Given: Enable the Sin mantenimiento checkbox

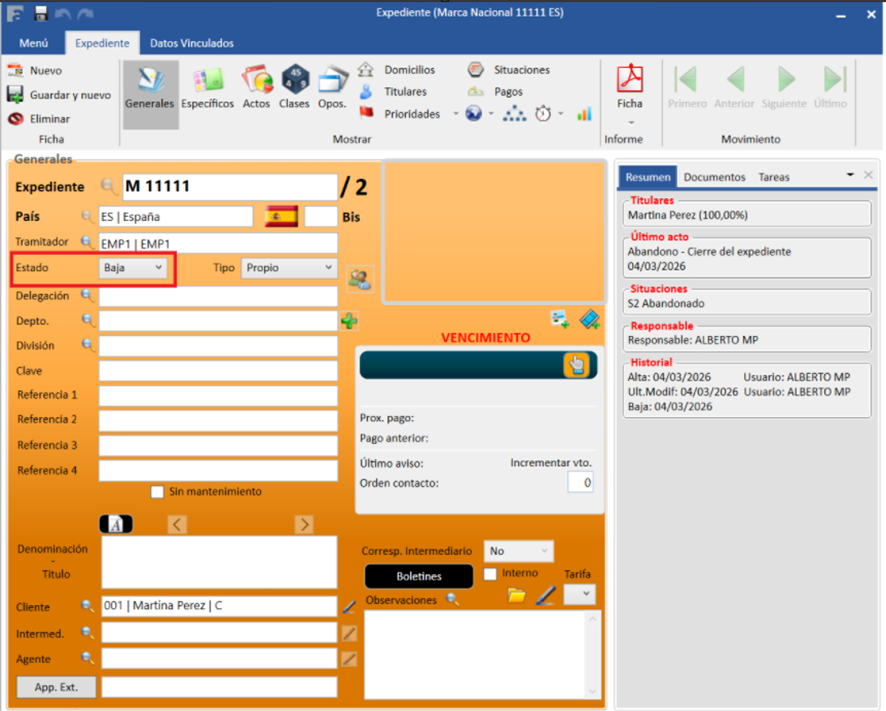Looking at the screenshot, I should (157, 492).
